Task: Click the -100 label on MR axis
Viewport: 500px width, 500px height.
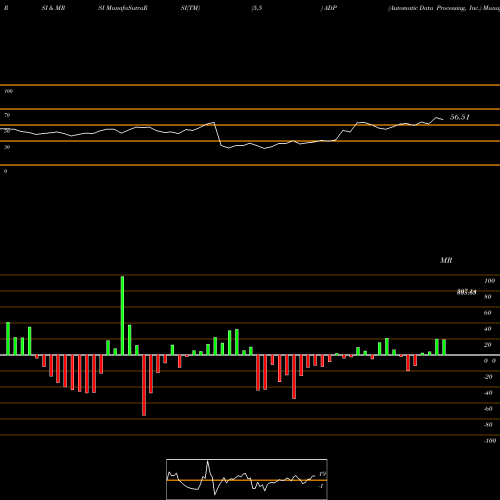Action: (489, 441)
